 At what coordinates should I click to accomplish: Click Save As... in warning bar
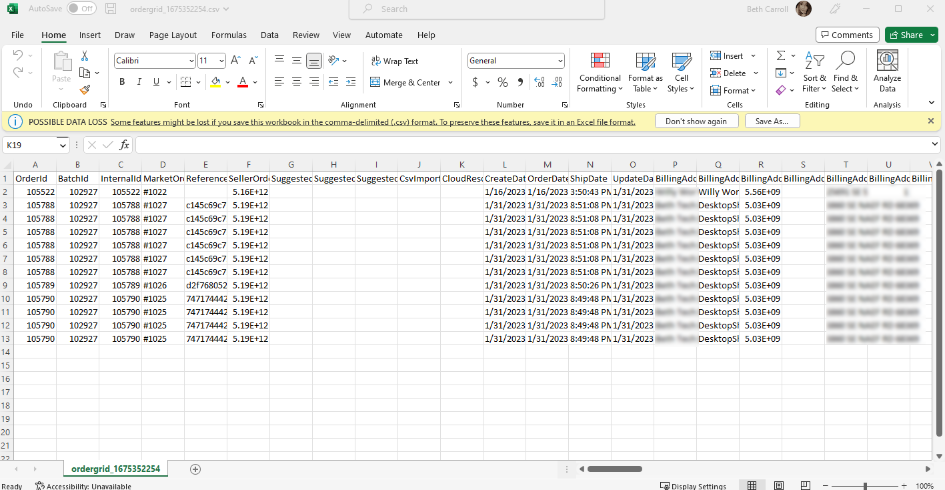point(772,121)
